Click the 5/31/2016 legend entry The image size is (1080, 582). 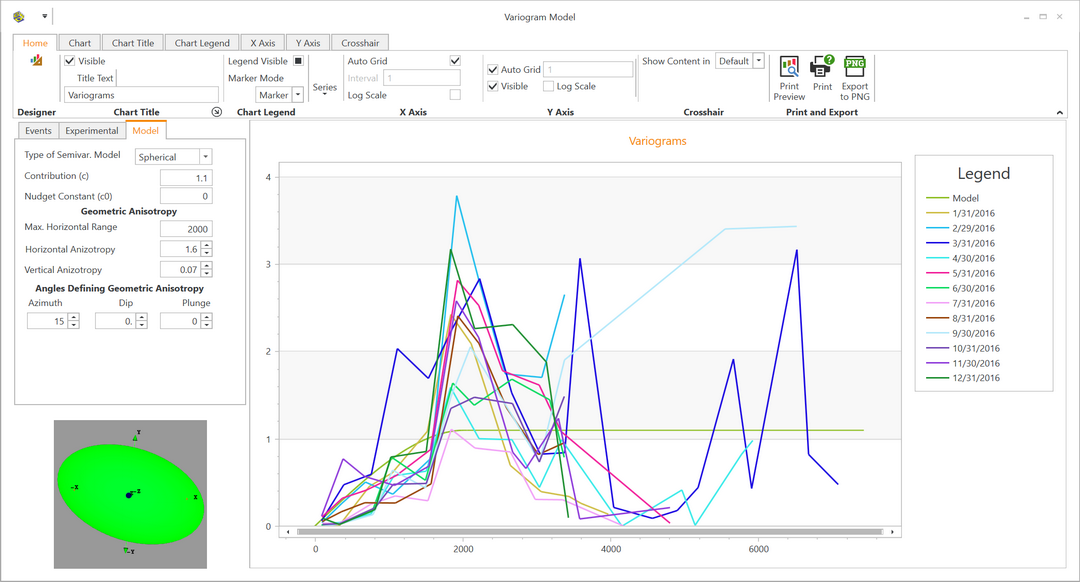(960, 273)
